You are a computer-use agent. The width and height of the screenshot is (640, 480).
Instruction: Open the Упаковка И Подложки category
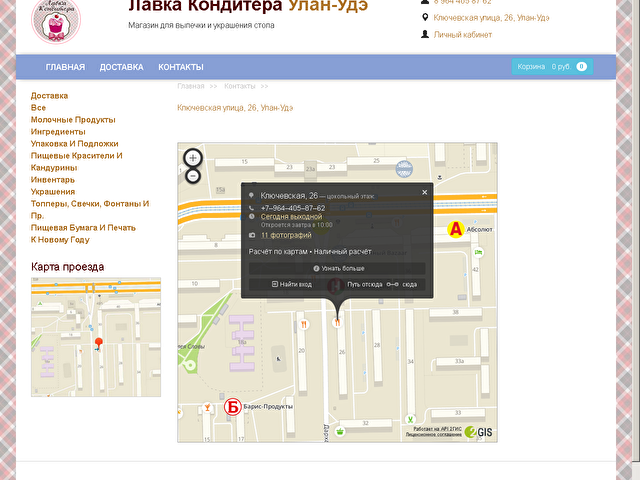click(75, 144)
